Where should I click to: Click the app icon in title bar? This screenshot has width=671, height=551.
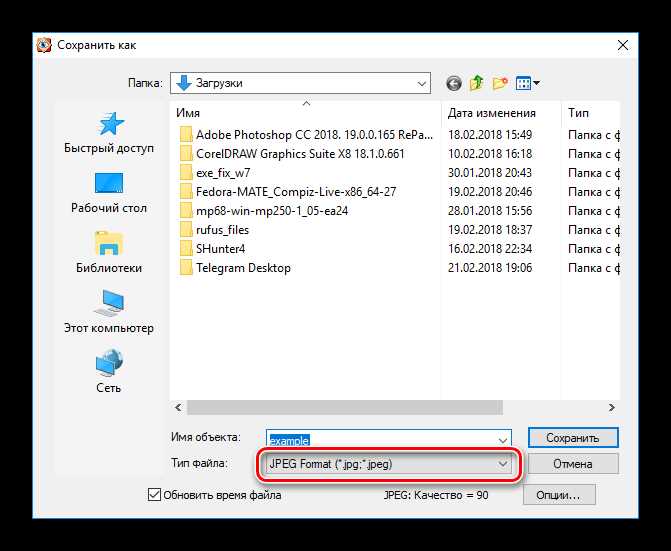(x=44, y=45)
